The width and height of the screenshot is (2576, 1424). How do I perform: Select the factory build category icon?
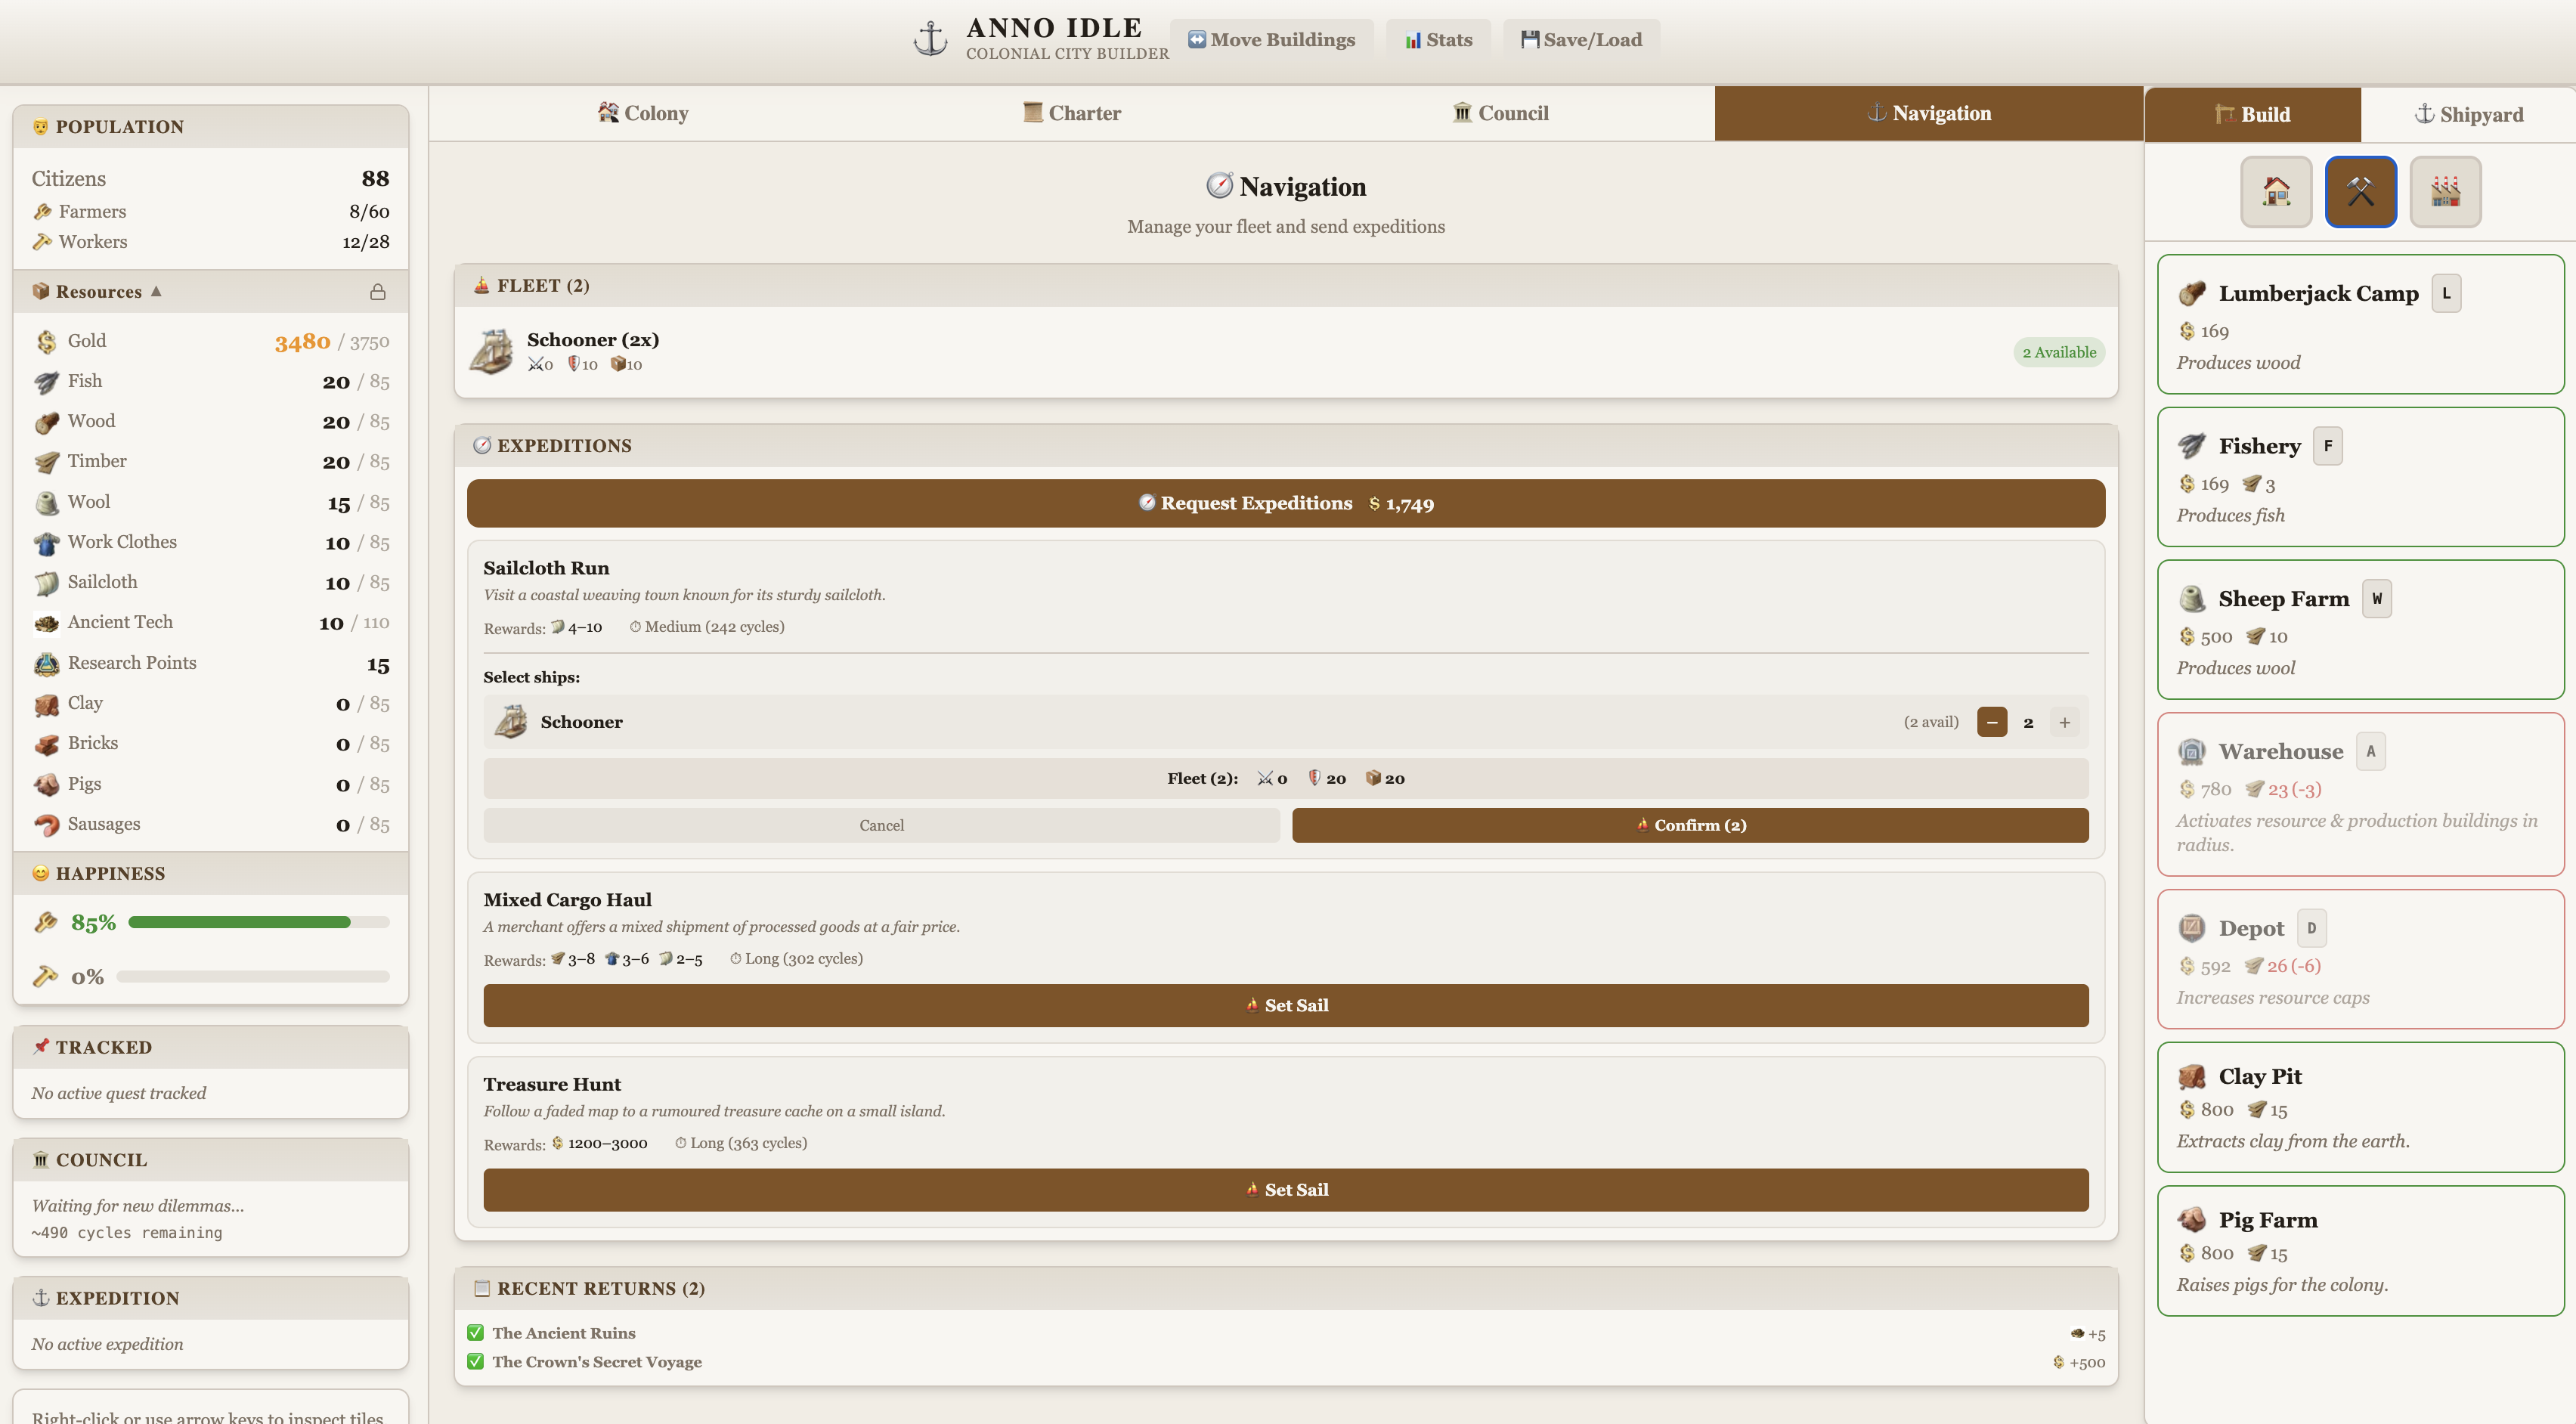2445,191
